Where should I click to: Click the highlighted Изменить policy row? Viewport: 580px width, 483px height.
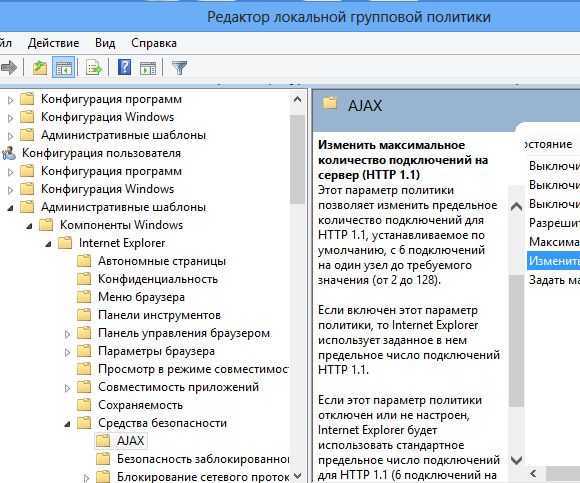pos(554,261)
